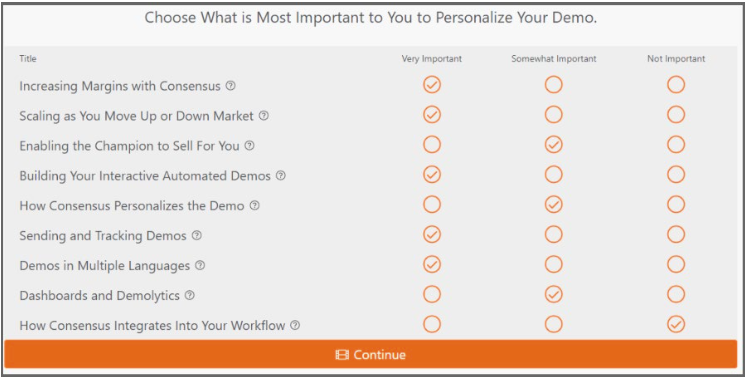Mark How Consensus Personalizes the Demo as Very Important

(x=432, y=205)
